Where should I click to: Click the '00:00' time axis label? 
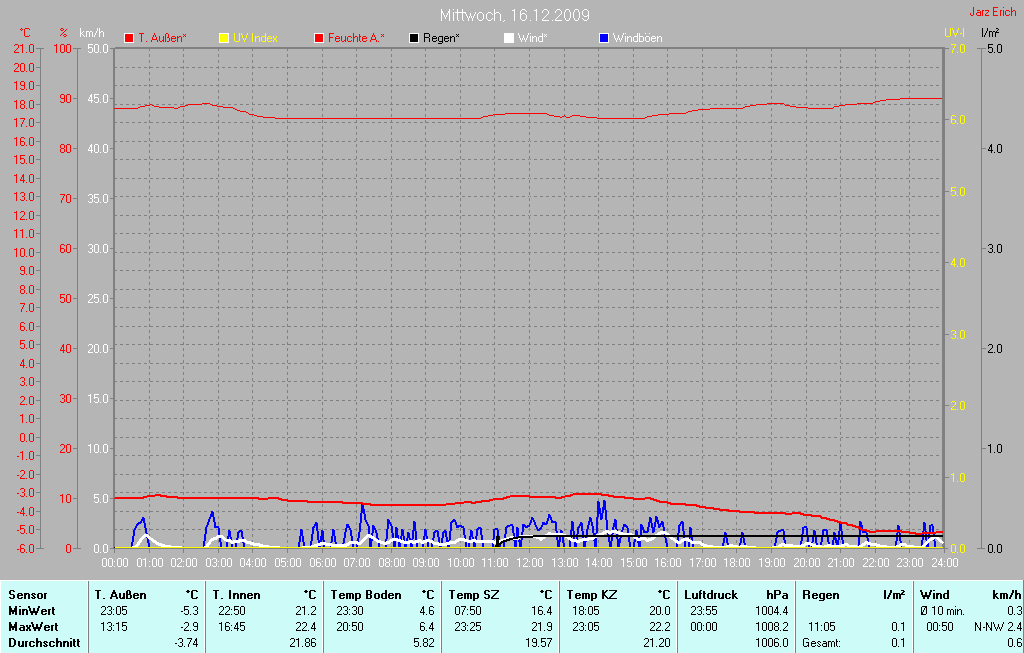(115, 562)
